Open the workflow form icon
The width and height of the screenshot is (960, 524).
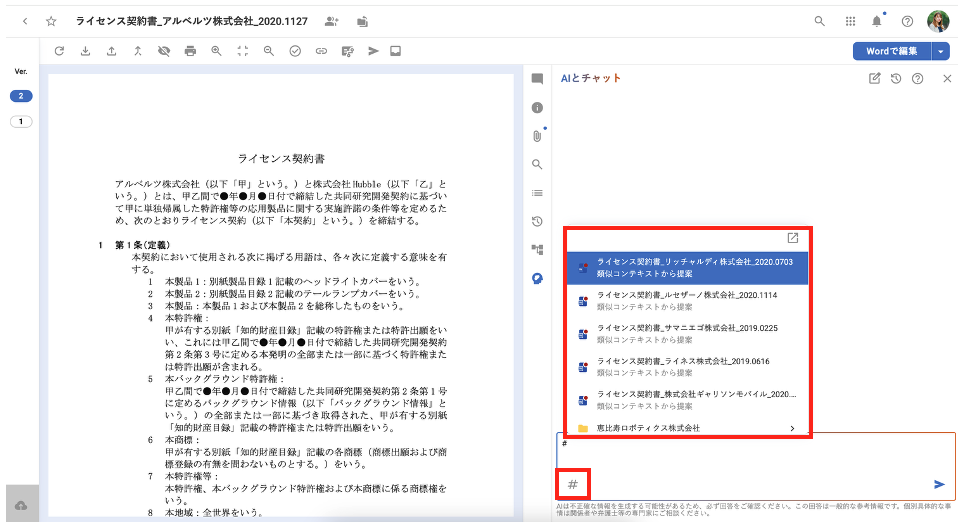348,51
